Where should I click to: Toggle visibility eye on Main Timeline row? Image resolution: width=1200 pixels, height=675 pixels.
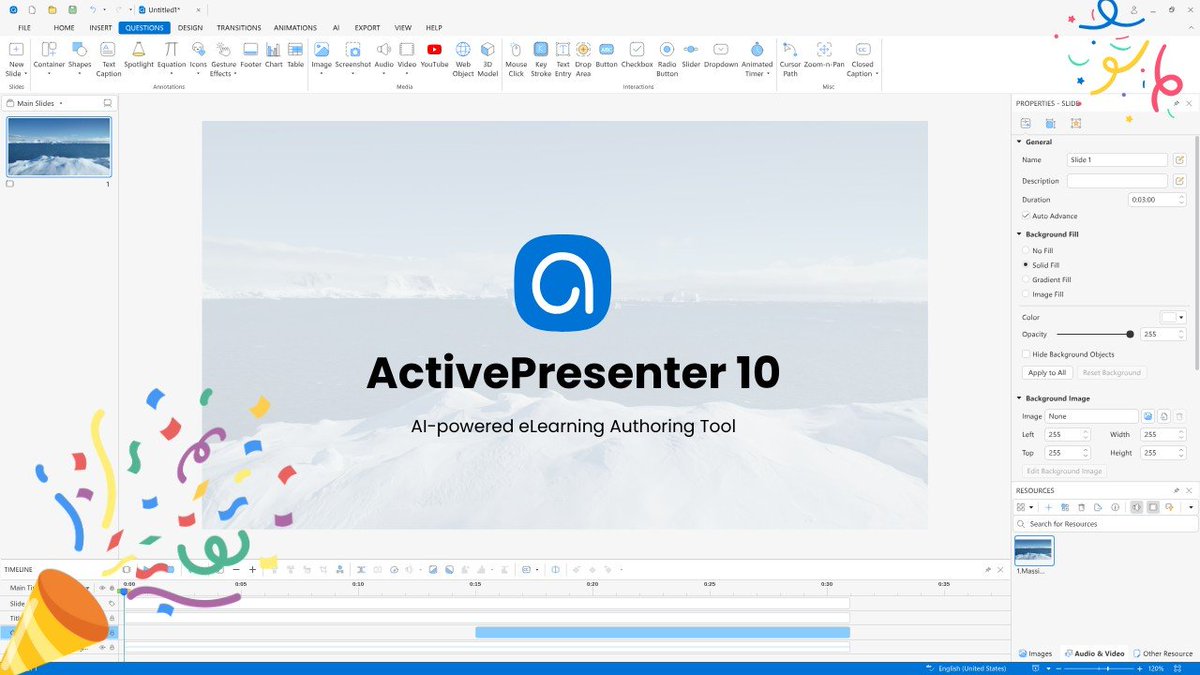tap(102, 588)
